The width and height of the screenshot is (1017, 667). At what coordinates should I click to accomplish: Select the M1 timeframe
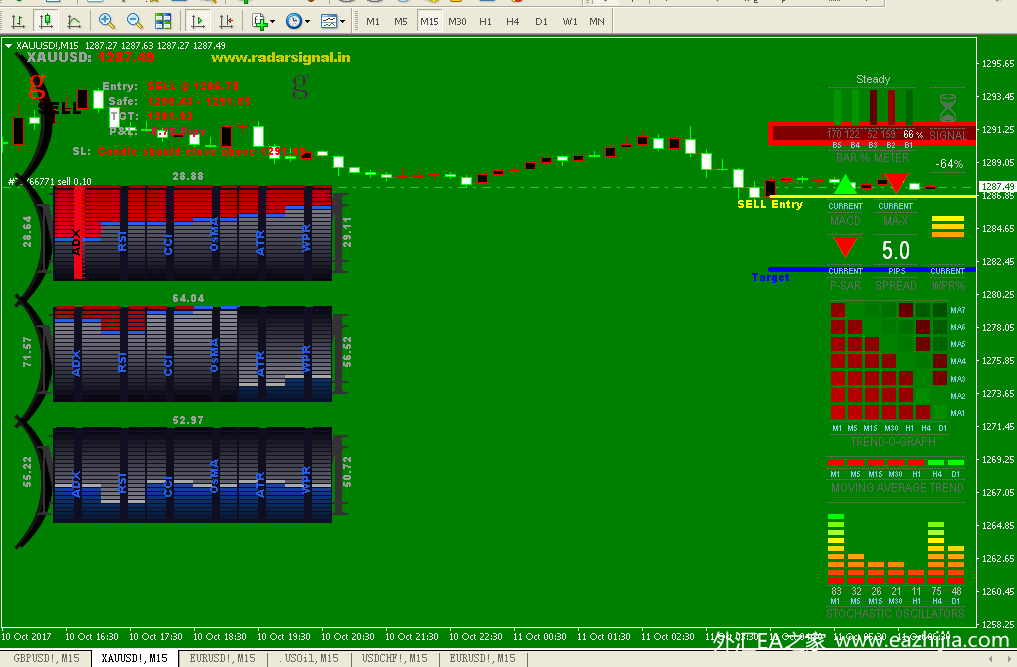[373, 21]
